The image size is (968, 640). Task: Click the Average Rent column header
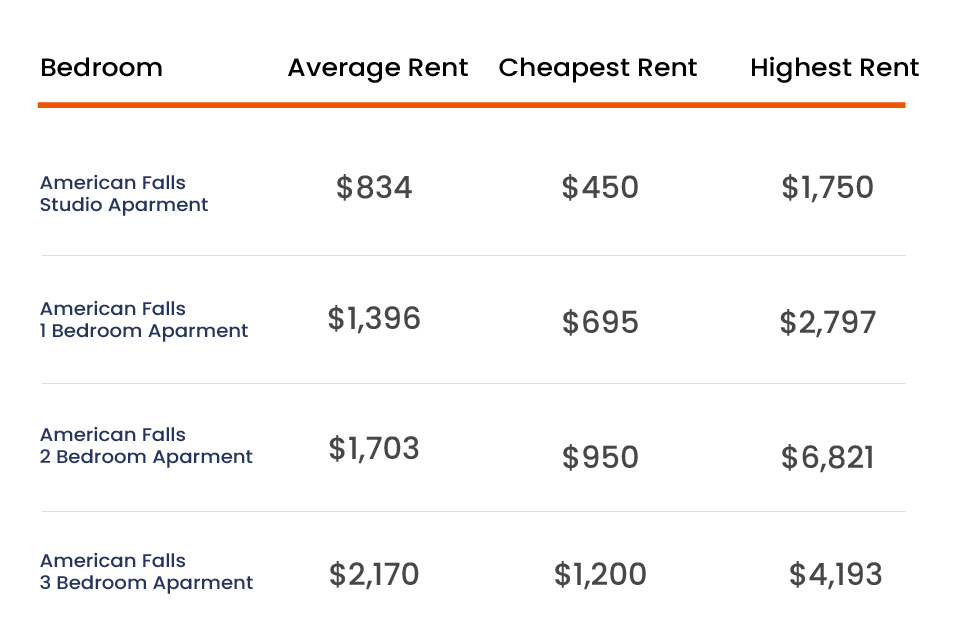click(x=378, y=68)
